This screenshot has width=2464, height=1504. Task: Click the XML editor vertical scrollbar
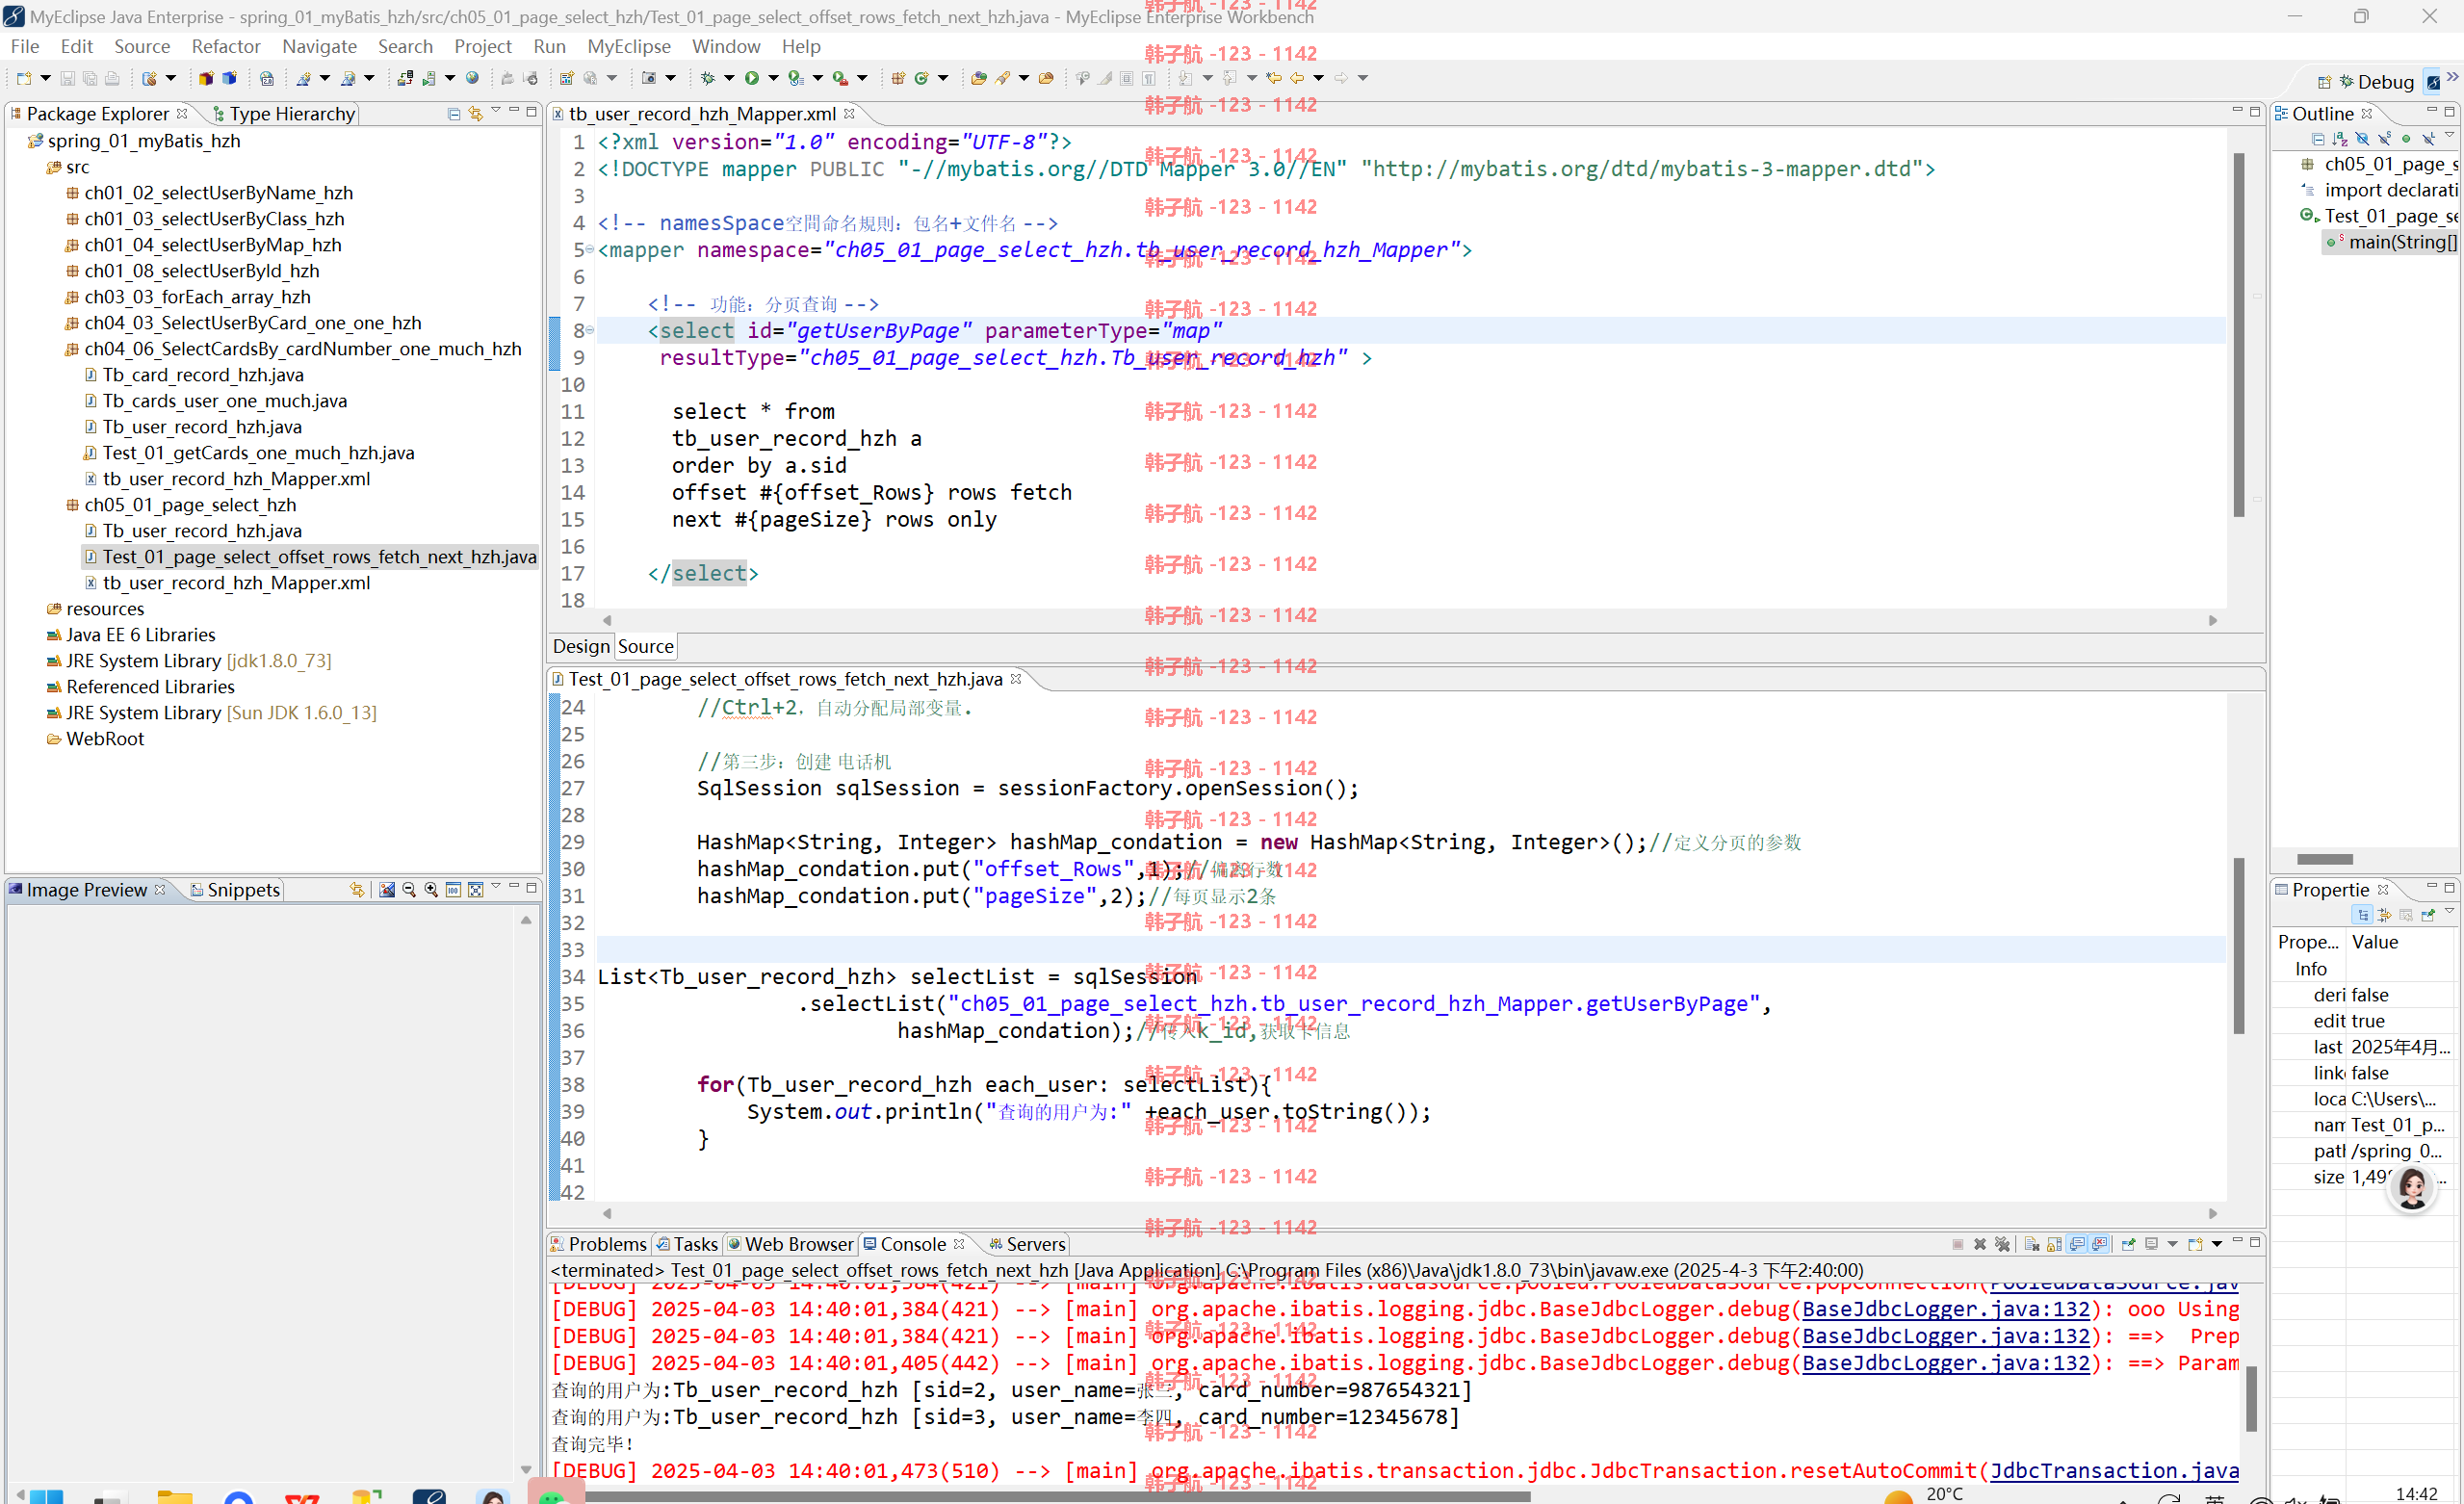click(x=2238, y=334)
